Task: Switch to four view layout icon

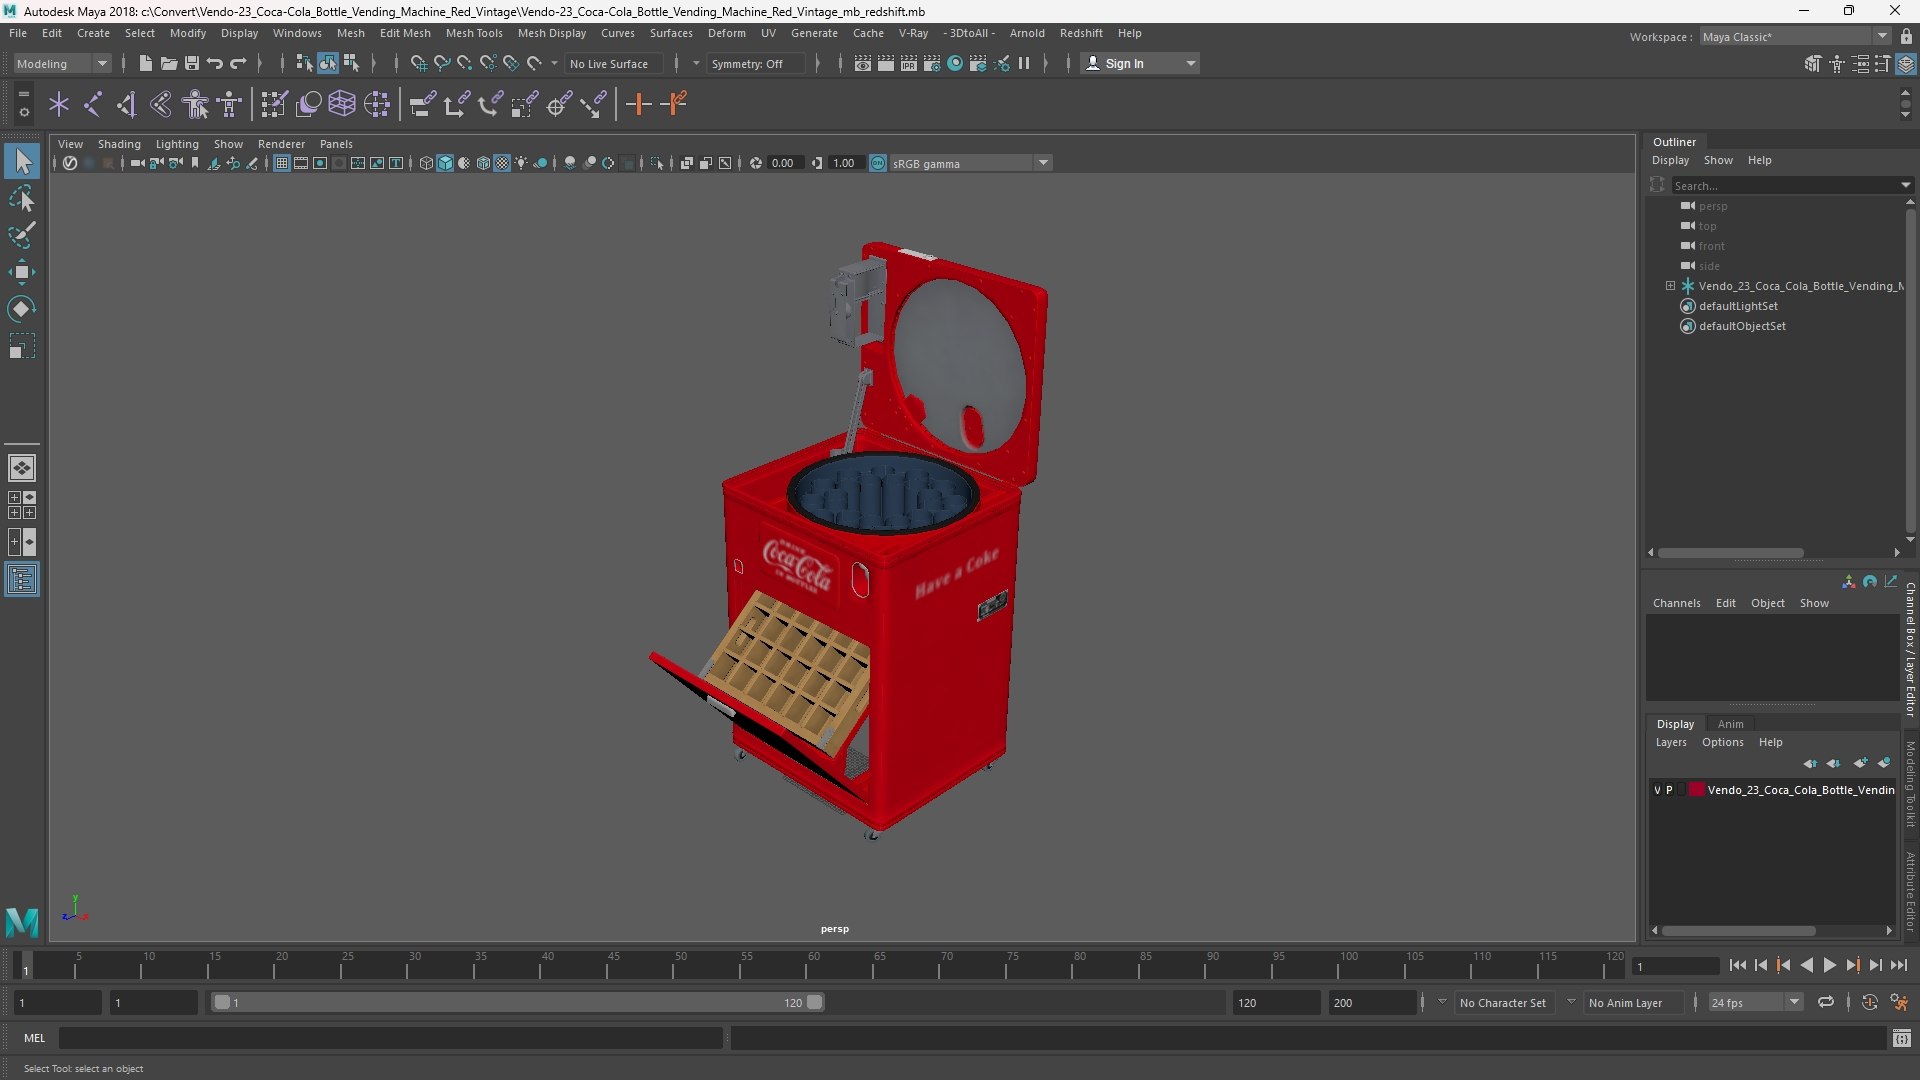Action: point(22,505)
